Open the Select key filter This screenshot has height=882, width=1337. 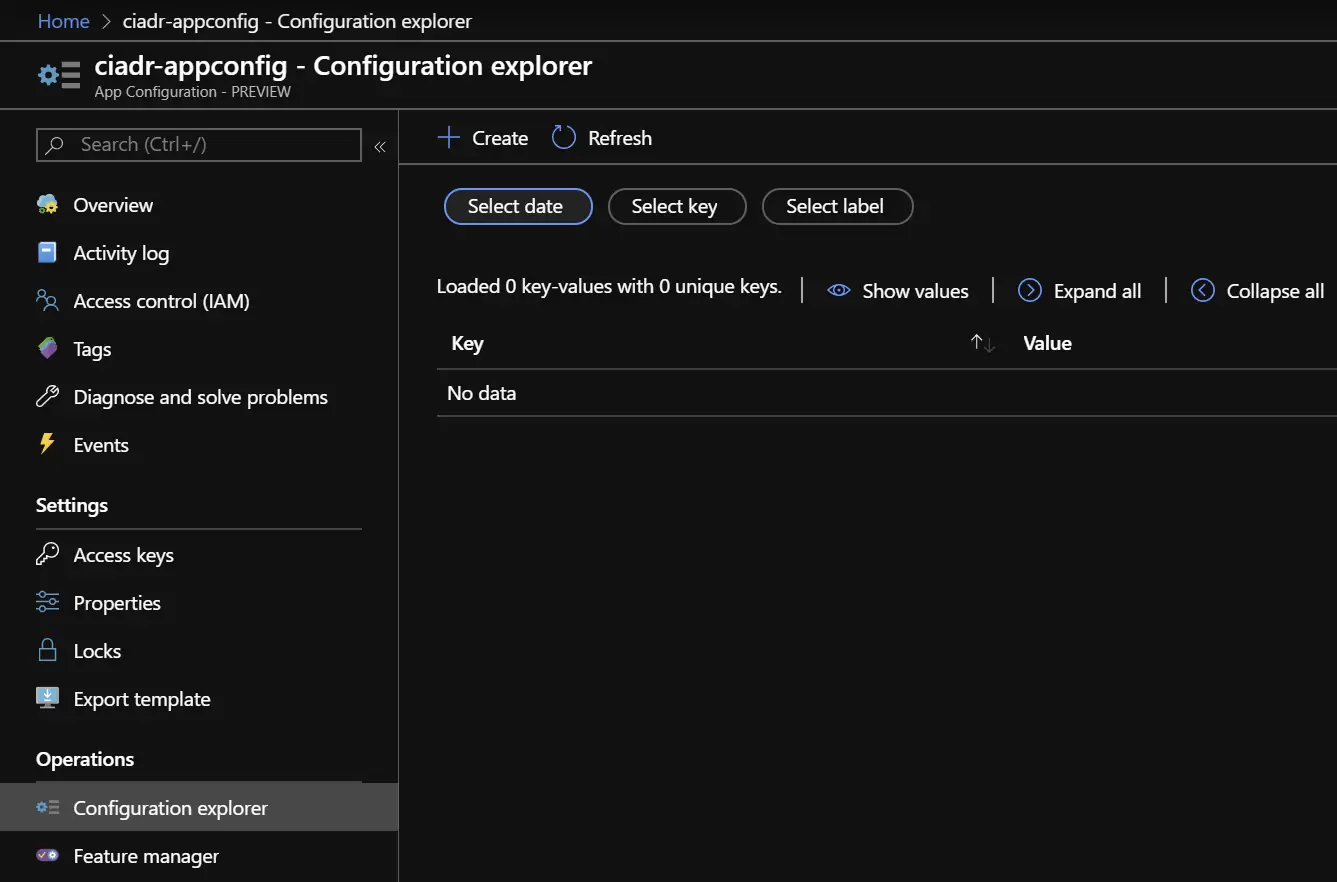(x=677, y=206)
